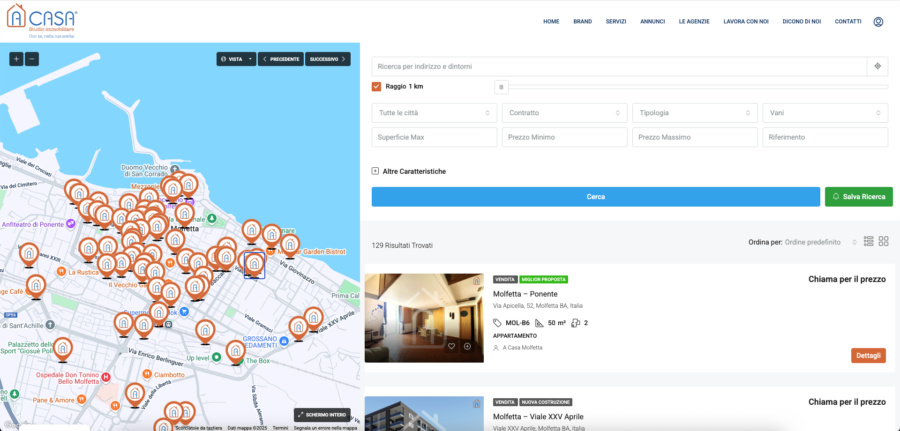The image size is (900, 431).
Task: Open the Contratto dropdown
Action: (x=564, y=113)
